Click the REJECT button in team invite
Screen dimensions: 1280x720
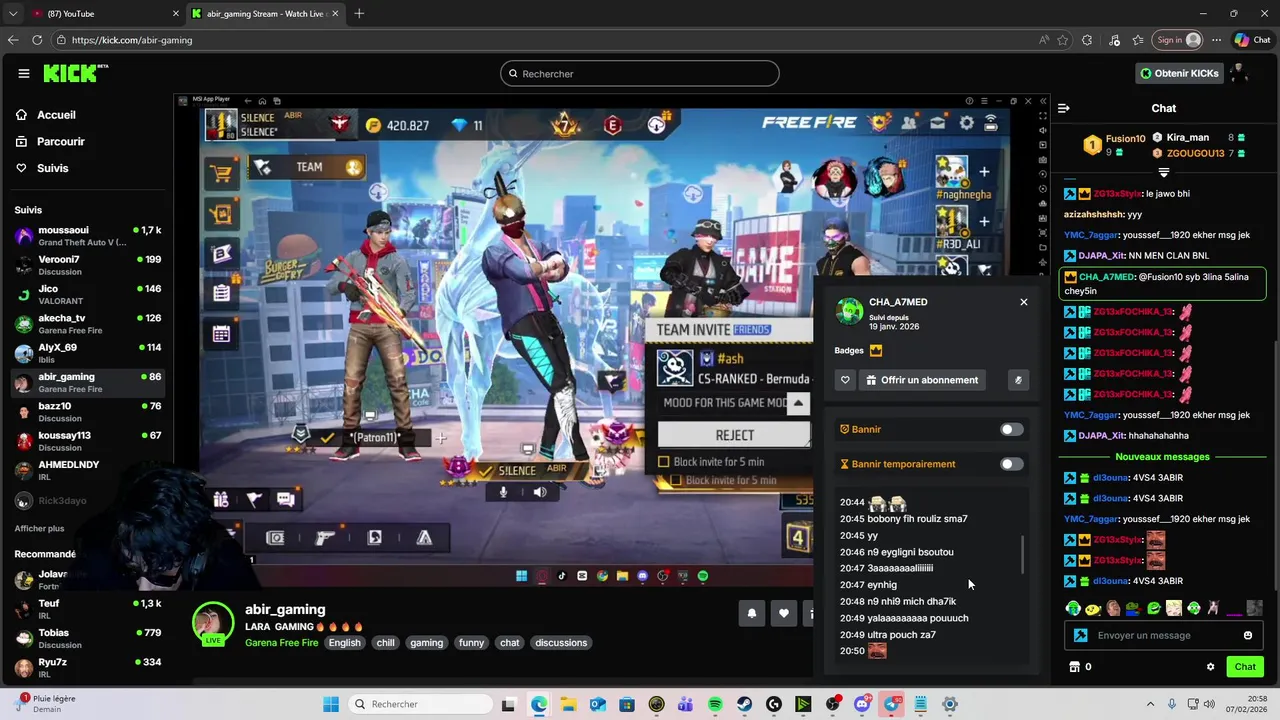[x=734, y=435]
